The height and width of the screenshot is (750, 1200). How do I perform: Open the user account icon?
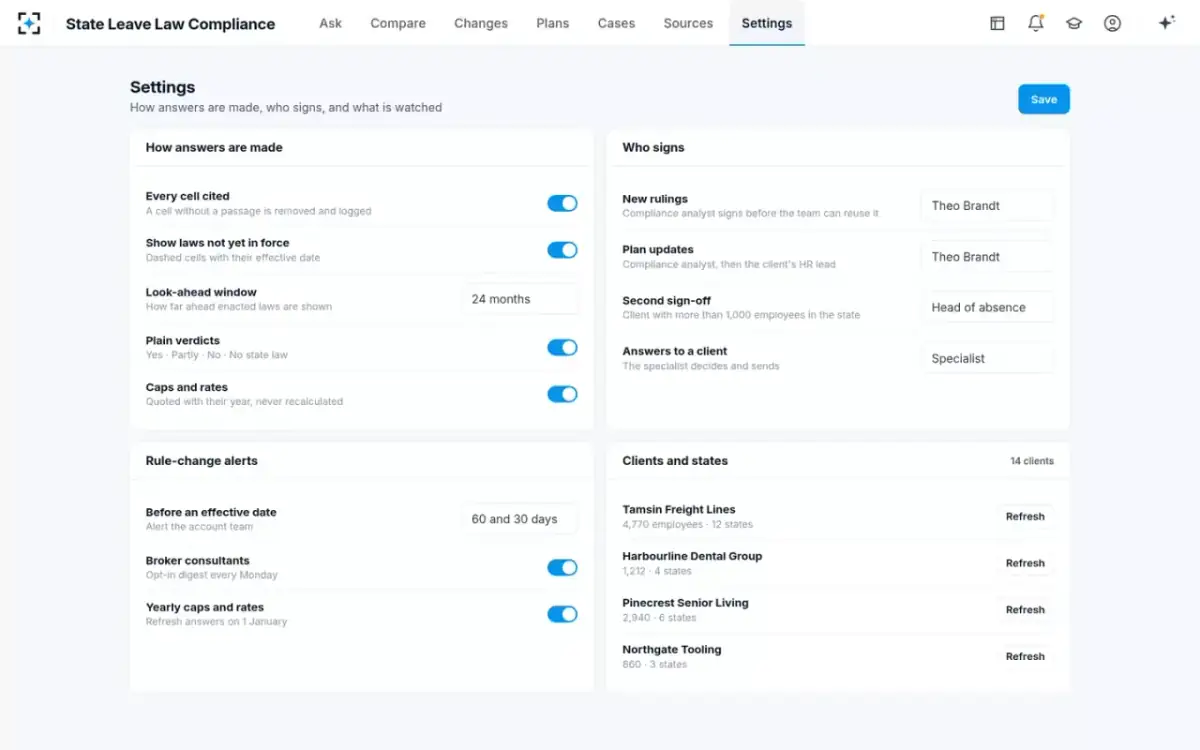click(1112, 23)
